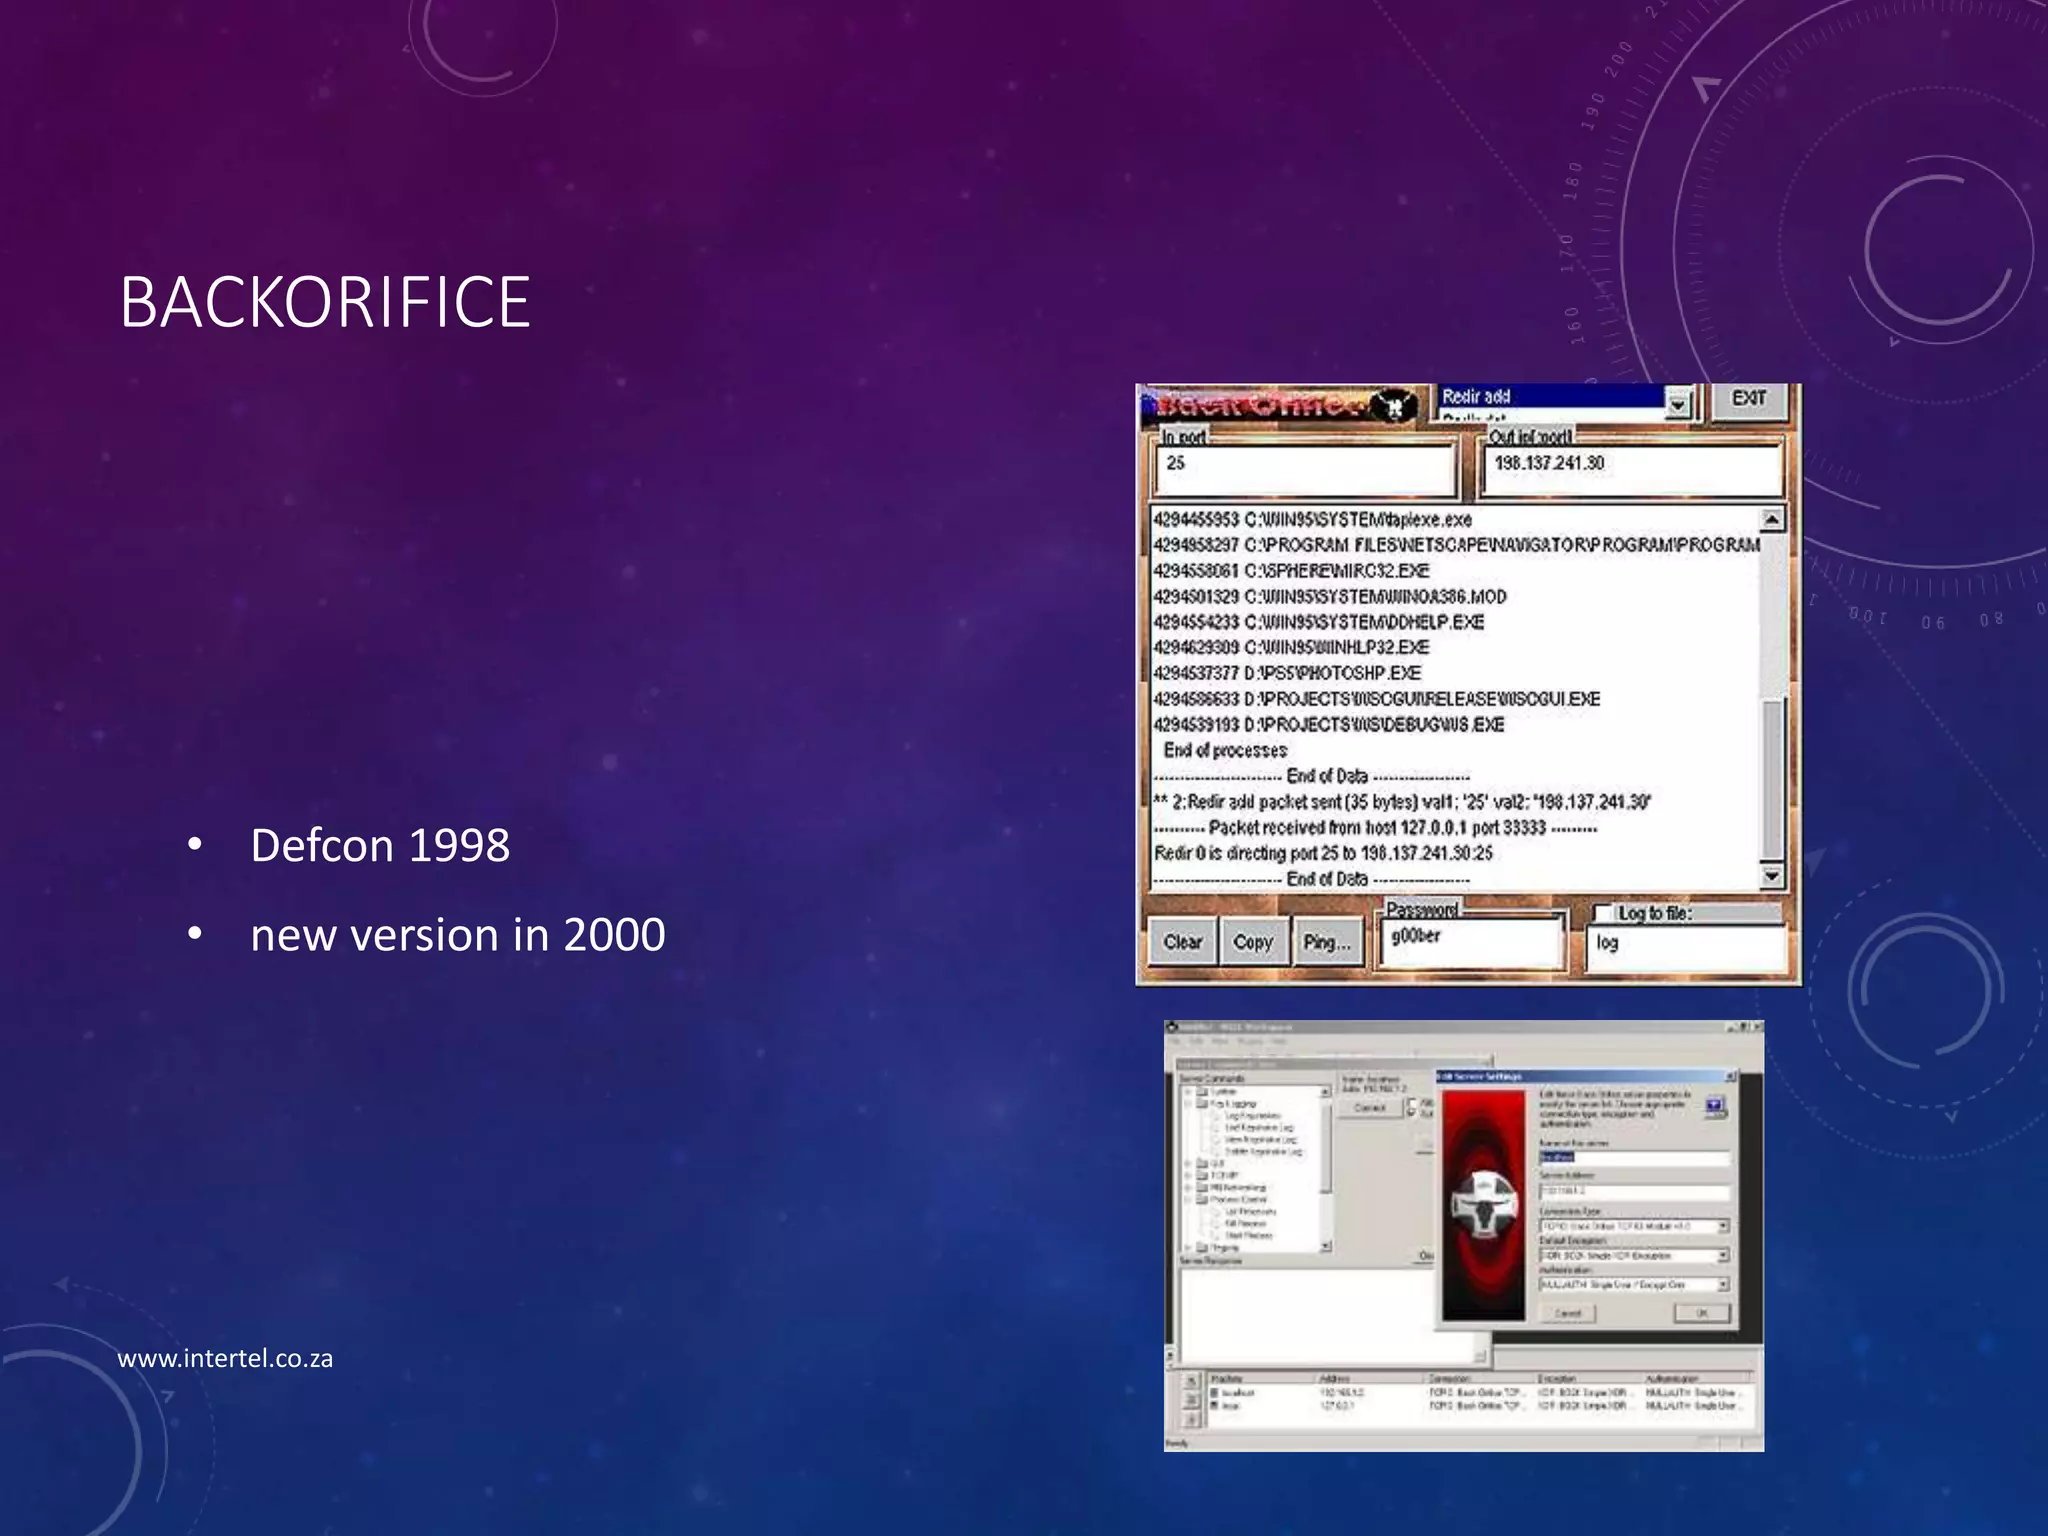Click the output log scrollbar thumb
Viewport: 2048px width, 1536px height.
coord(1771,778)
